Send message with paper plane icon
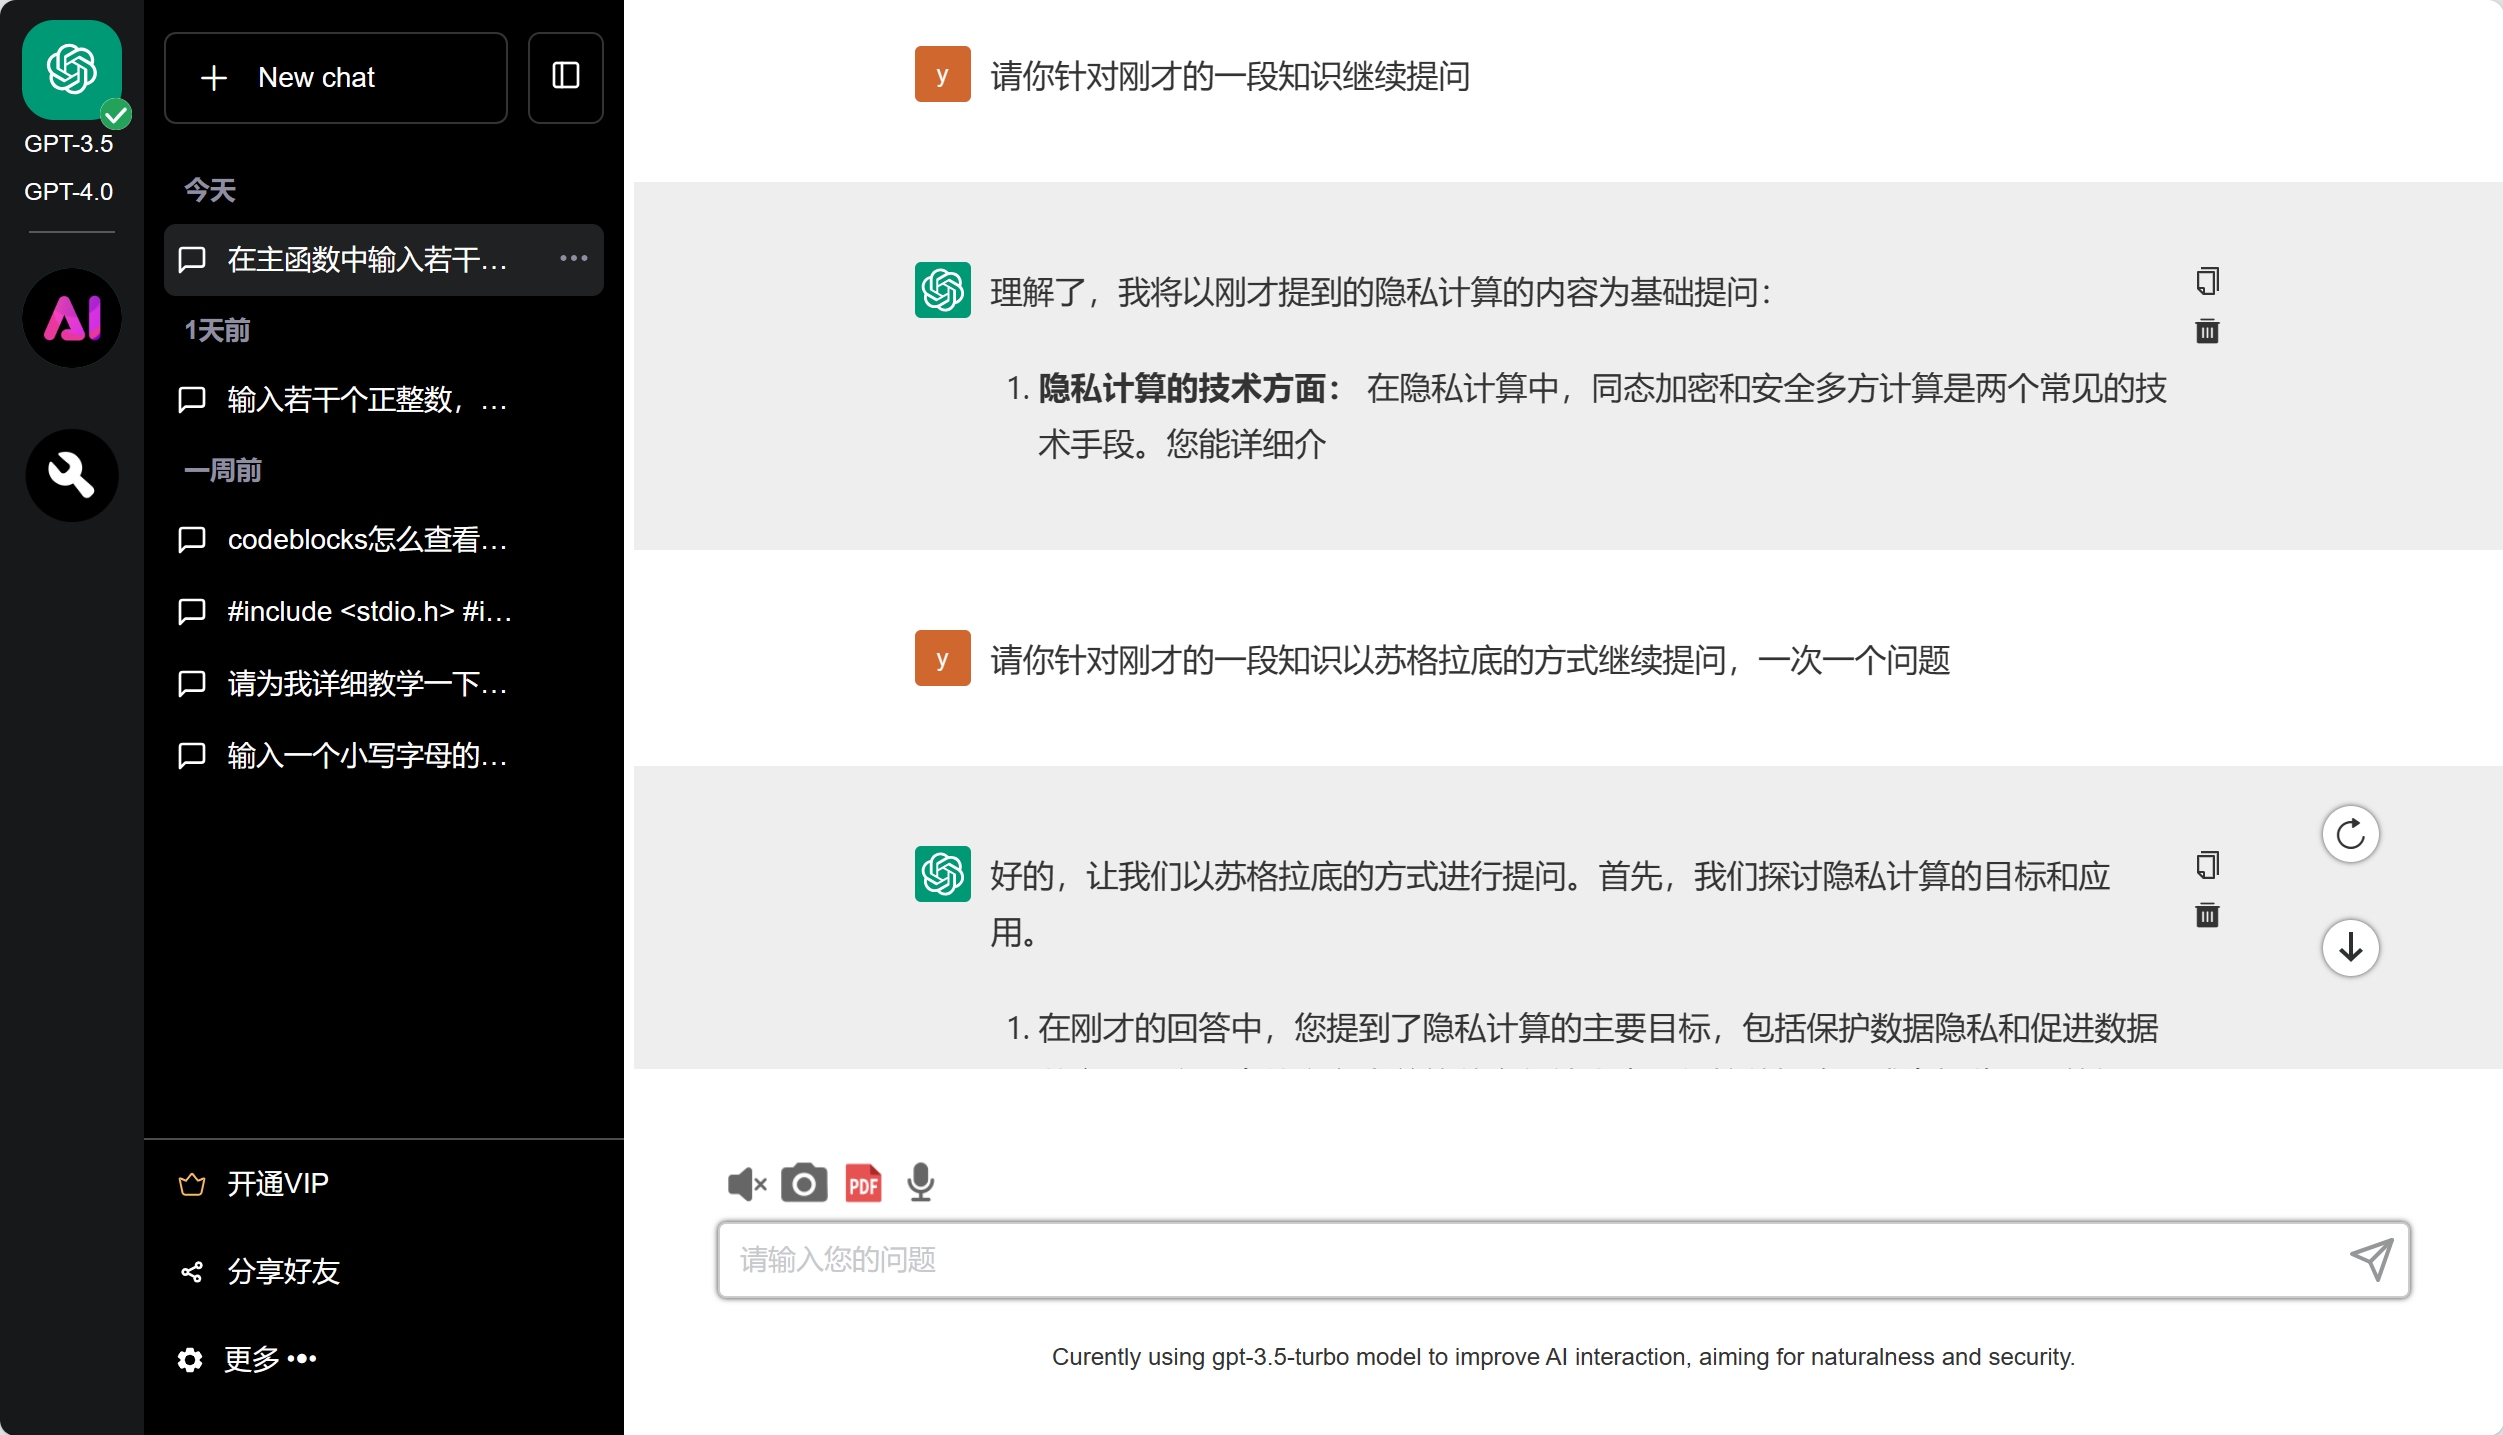Viewport: 2503px width, 1435px height. click(x=2371, y=1260)
